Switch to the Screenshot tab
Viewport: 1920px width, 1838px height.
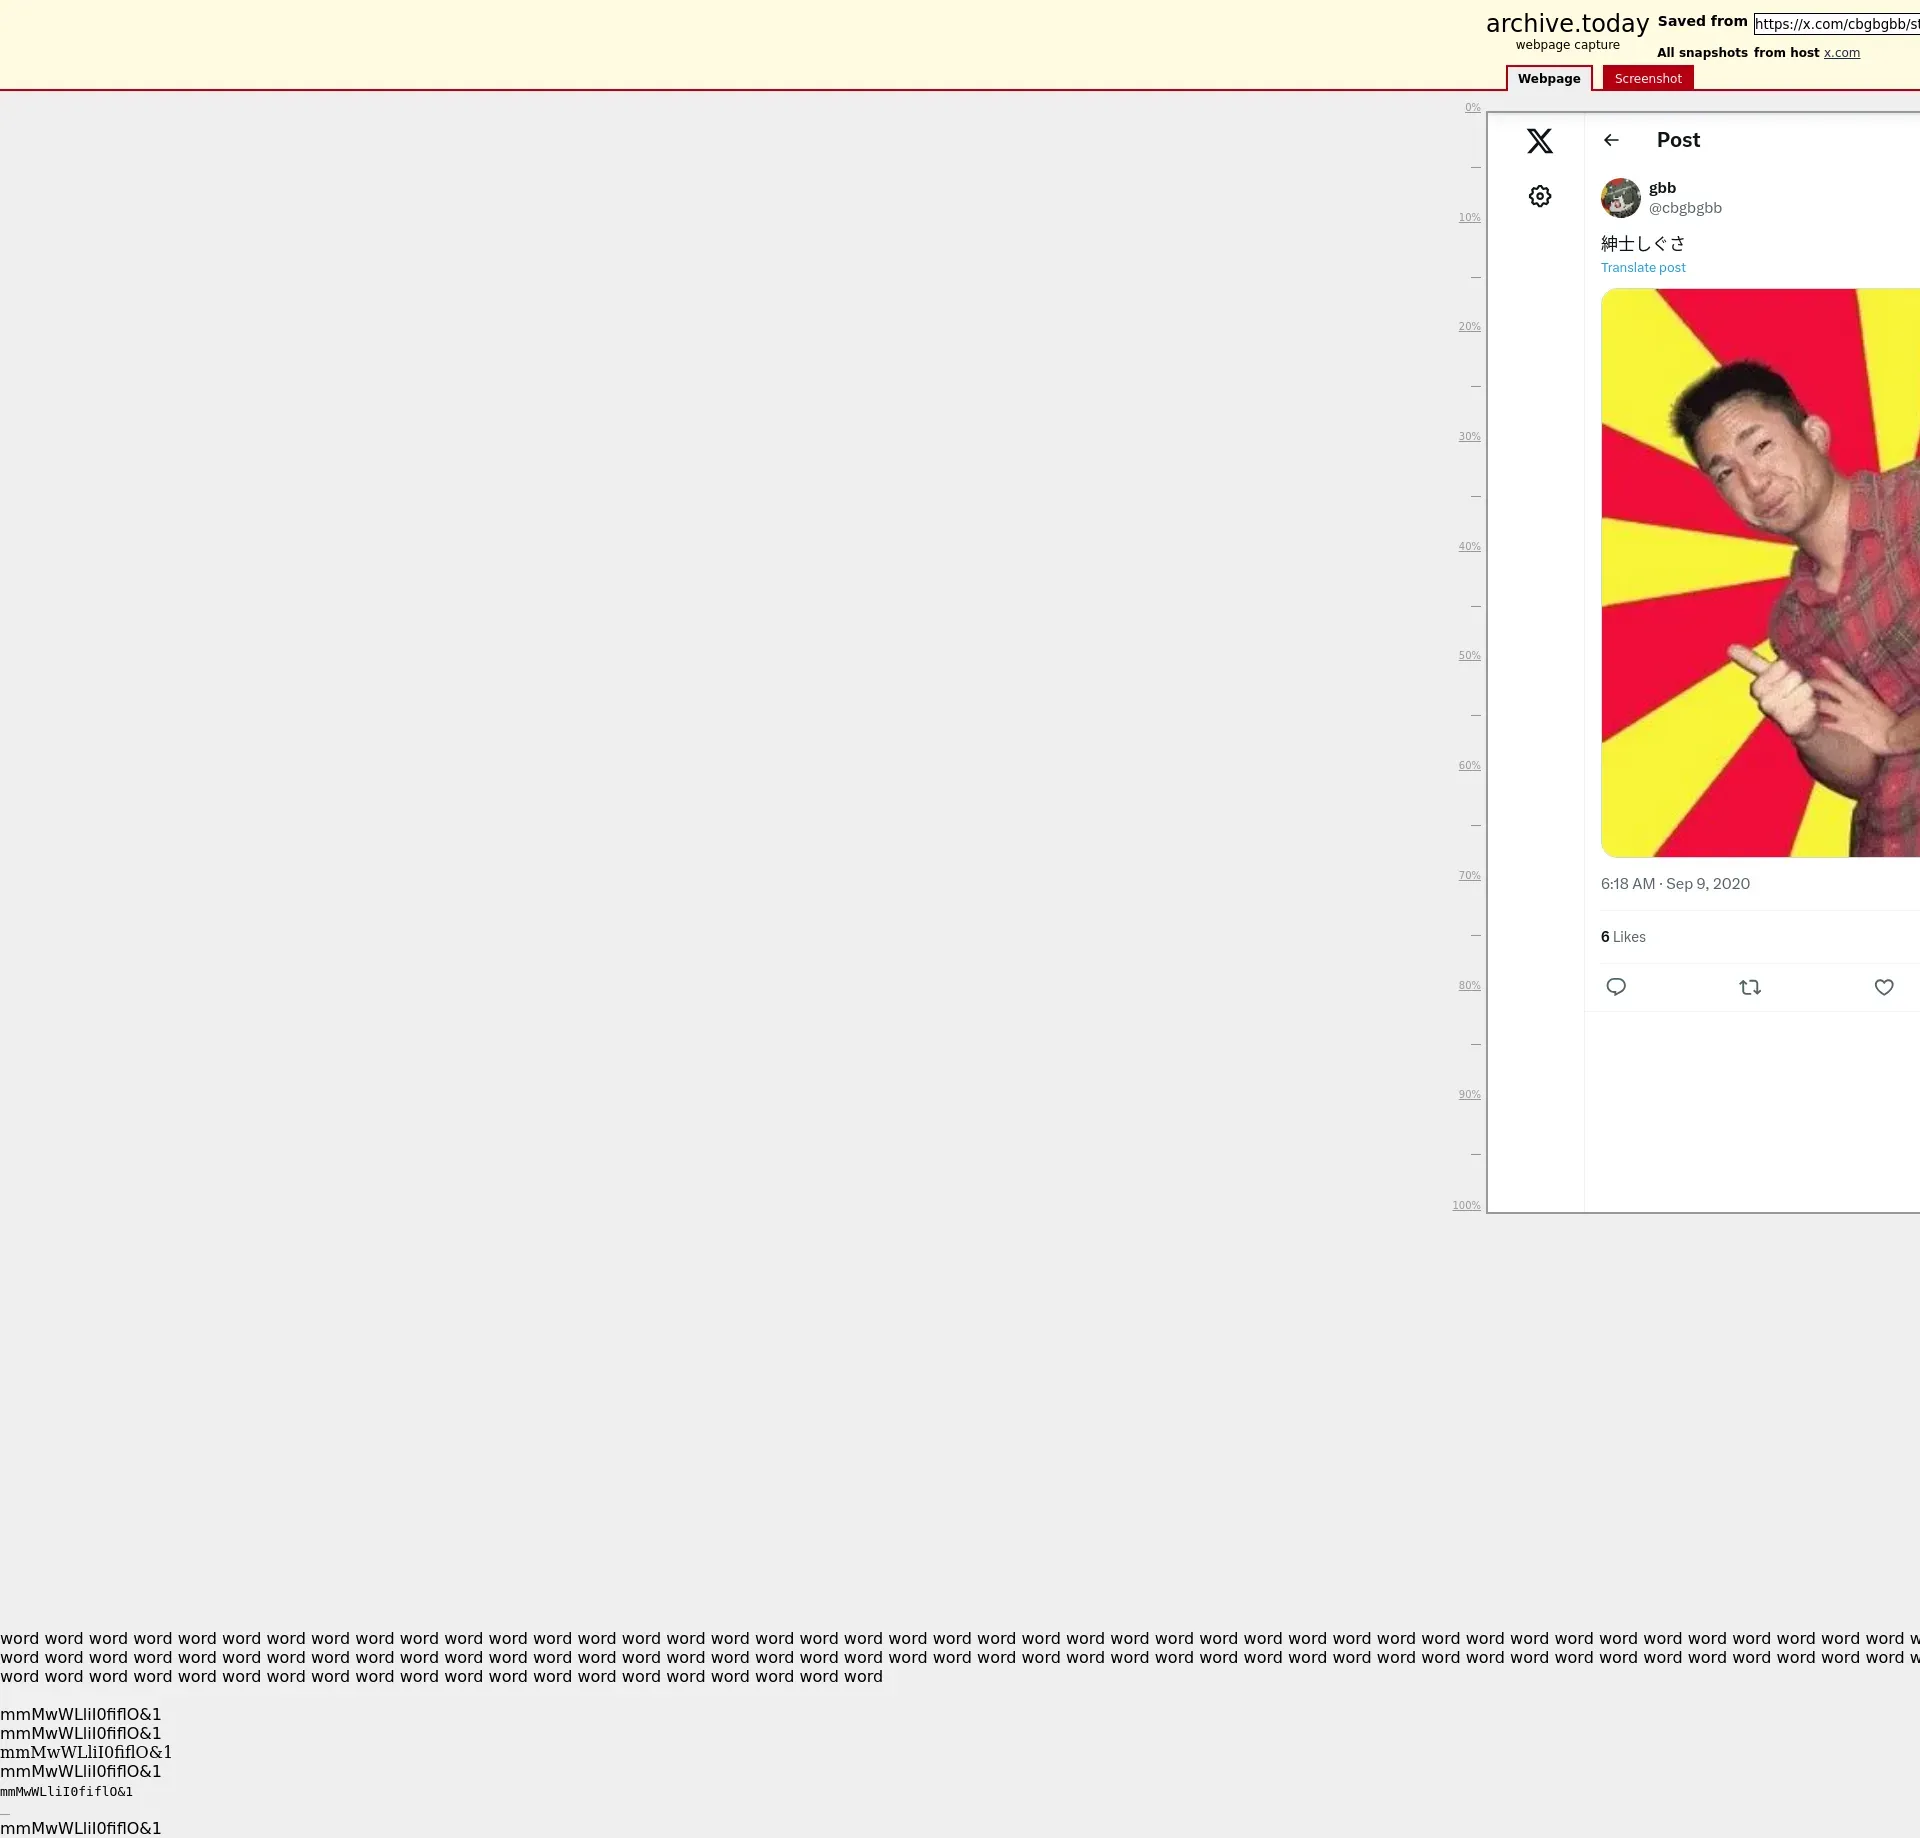[x=1647, y=78]
